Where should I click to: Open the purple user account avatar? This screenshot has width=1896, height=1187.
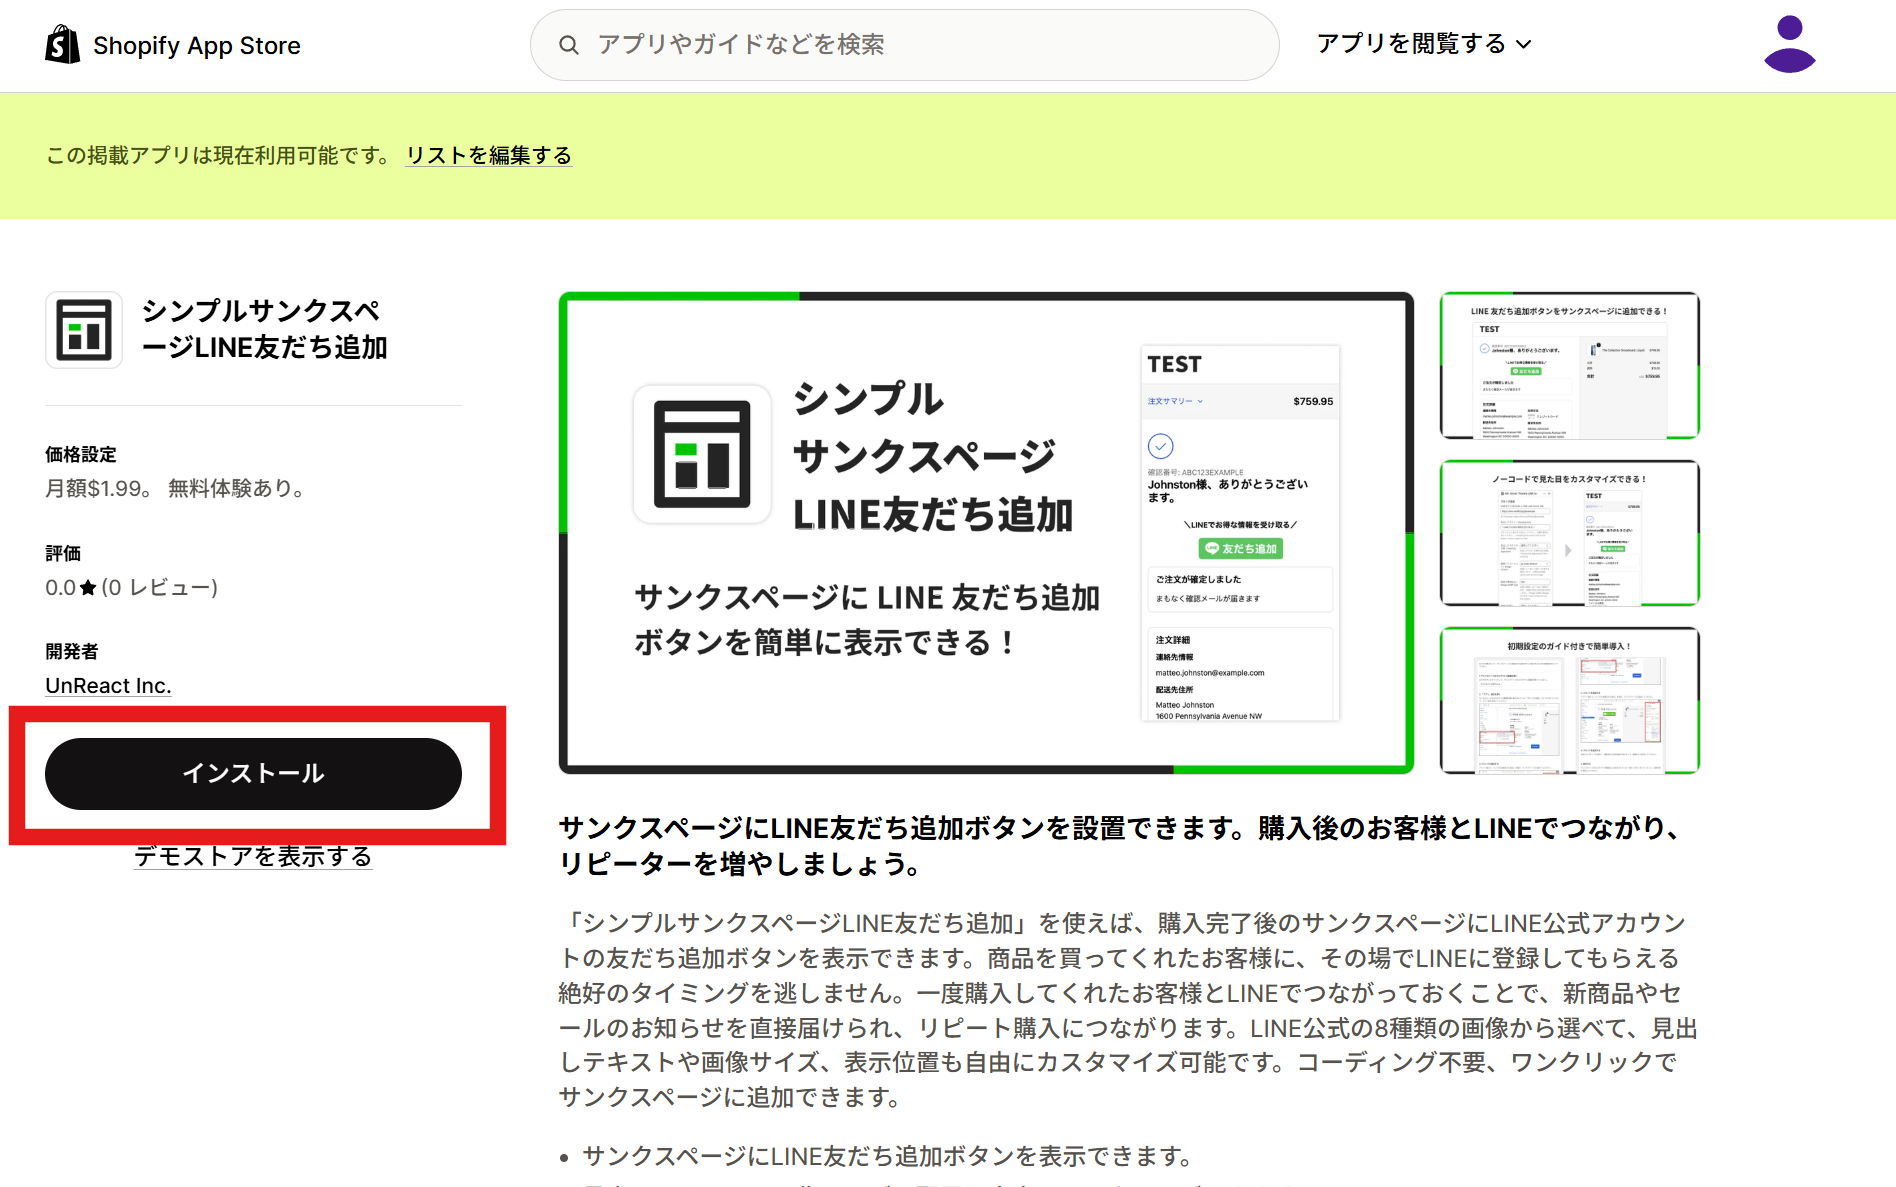1789,44
